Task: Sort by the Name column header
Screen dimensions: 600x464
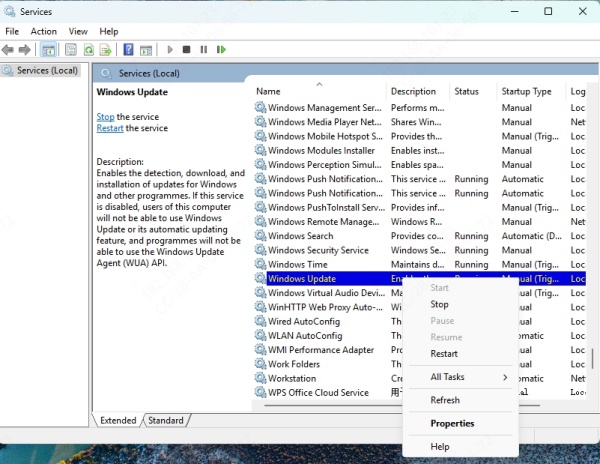Action: point(320,91)
